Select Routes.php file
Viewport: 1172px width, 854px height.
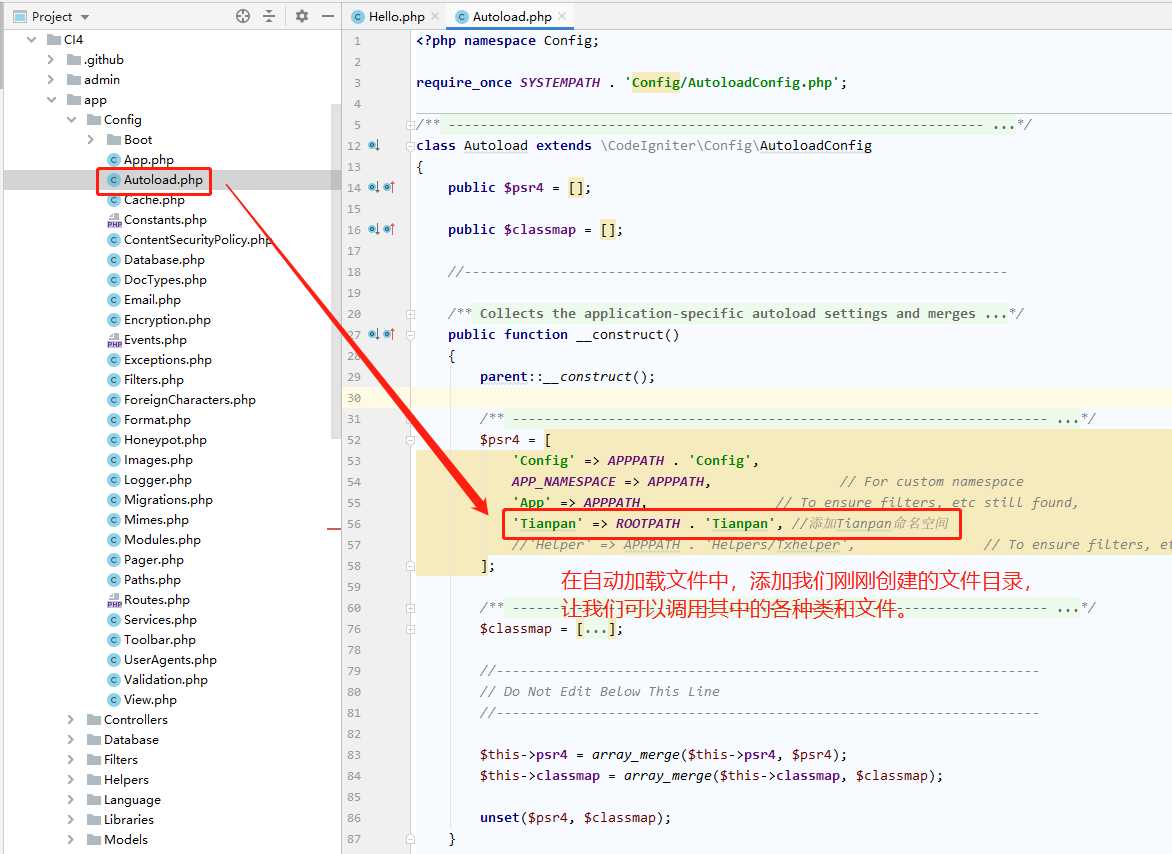(157, 600)
